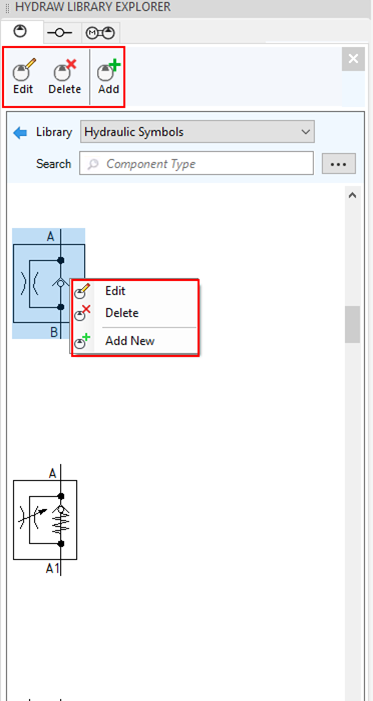Click the Add symbol toolbar icon
This screenshot has width=373, height=701.
pyautogui.click(x=108, y=76)
